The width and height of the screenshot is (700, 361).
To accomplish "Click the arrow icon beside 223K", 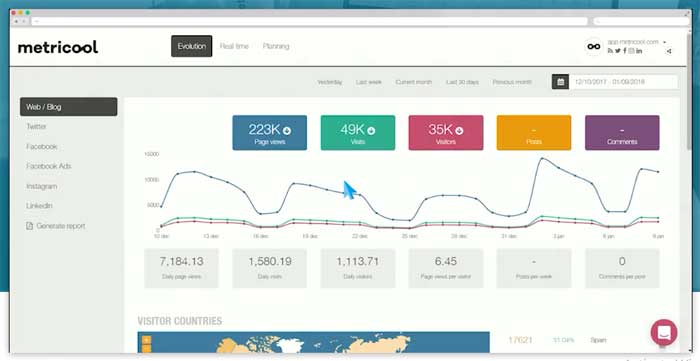I will tap(287, 130).
